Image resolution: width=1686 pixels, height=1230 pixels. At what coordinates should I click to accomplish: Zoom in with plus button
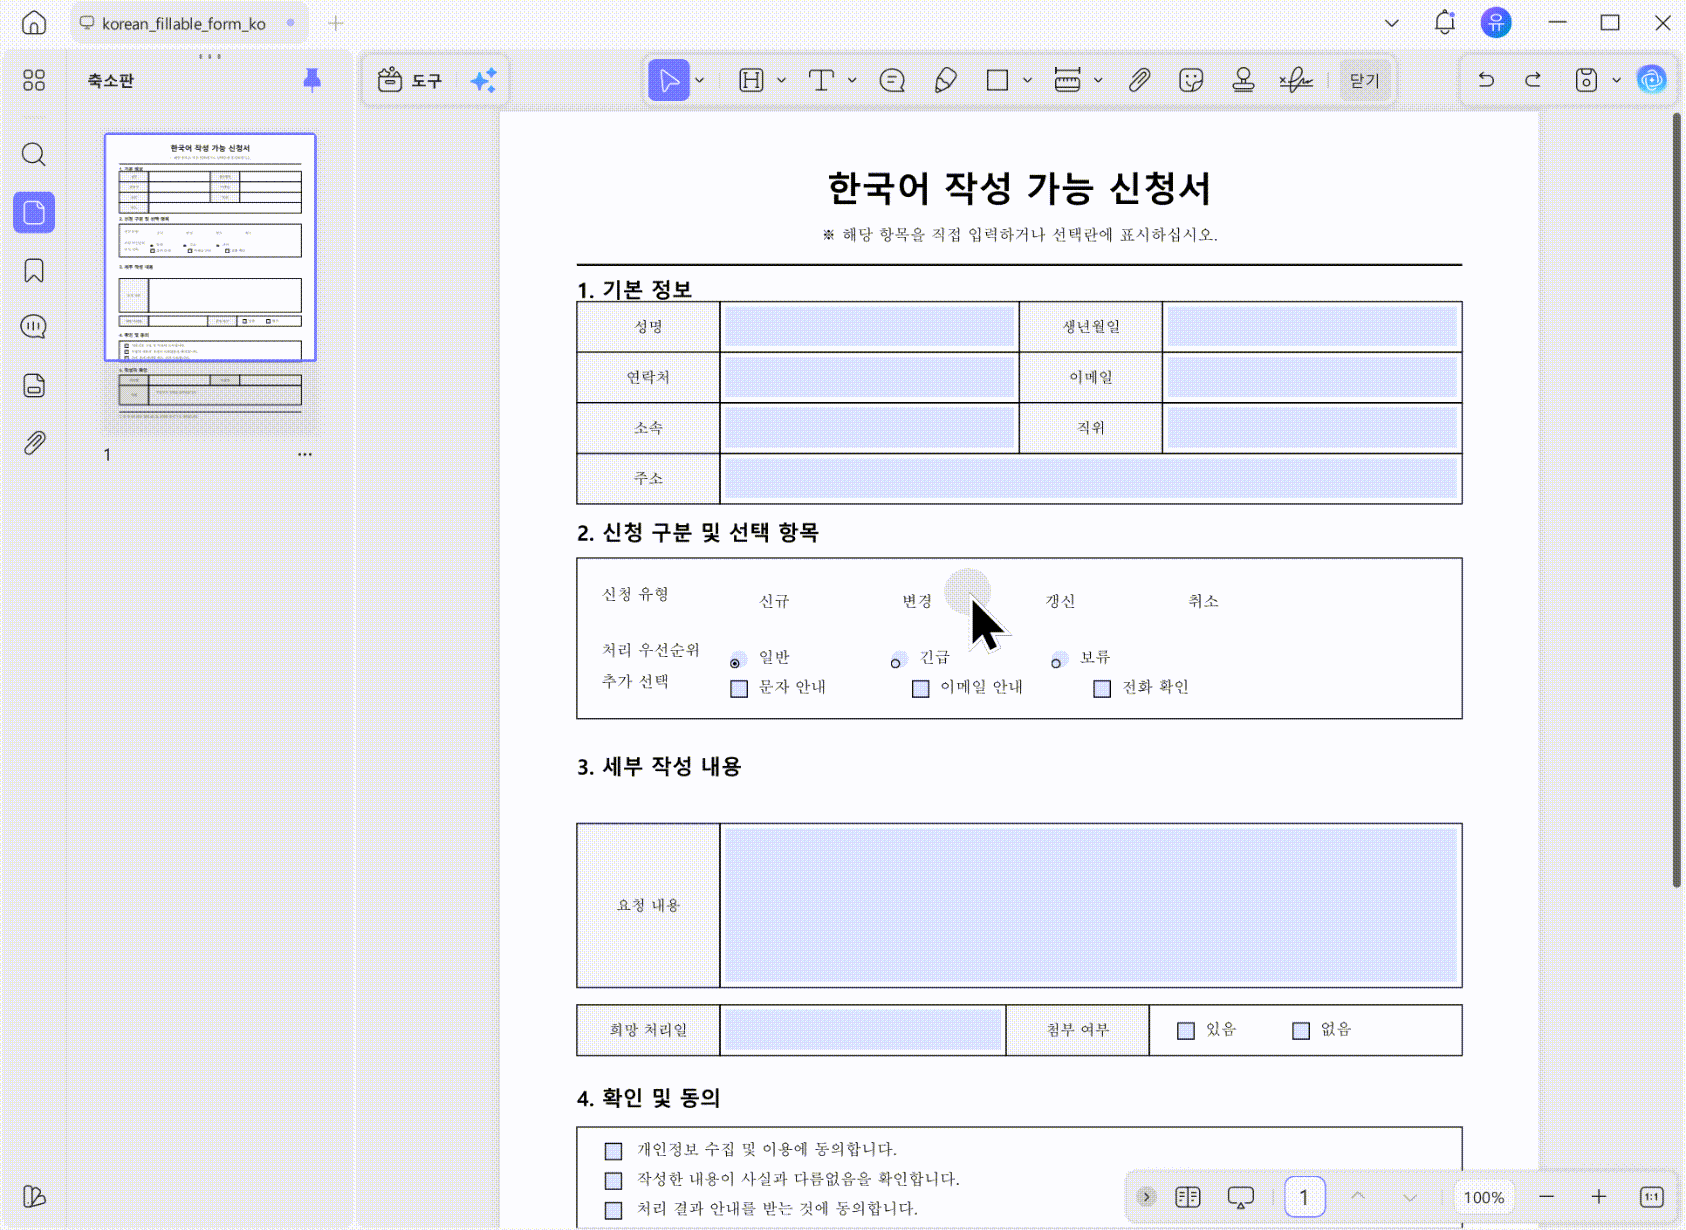pyautogui.click(x=1599, y=1197)
